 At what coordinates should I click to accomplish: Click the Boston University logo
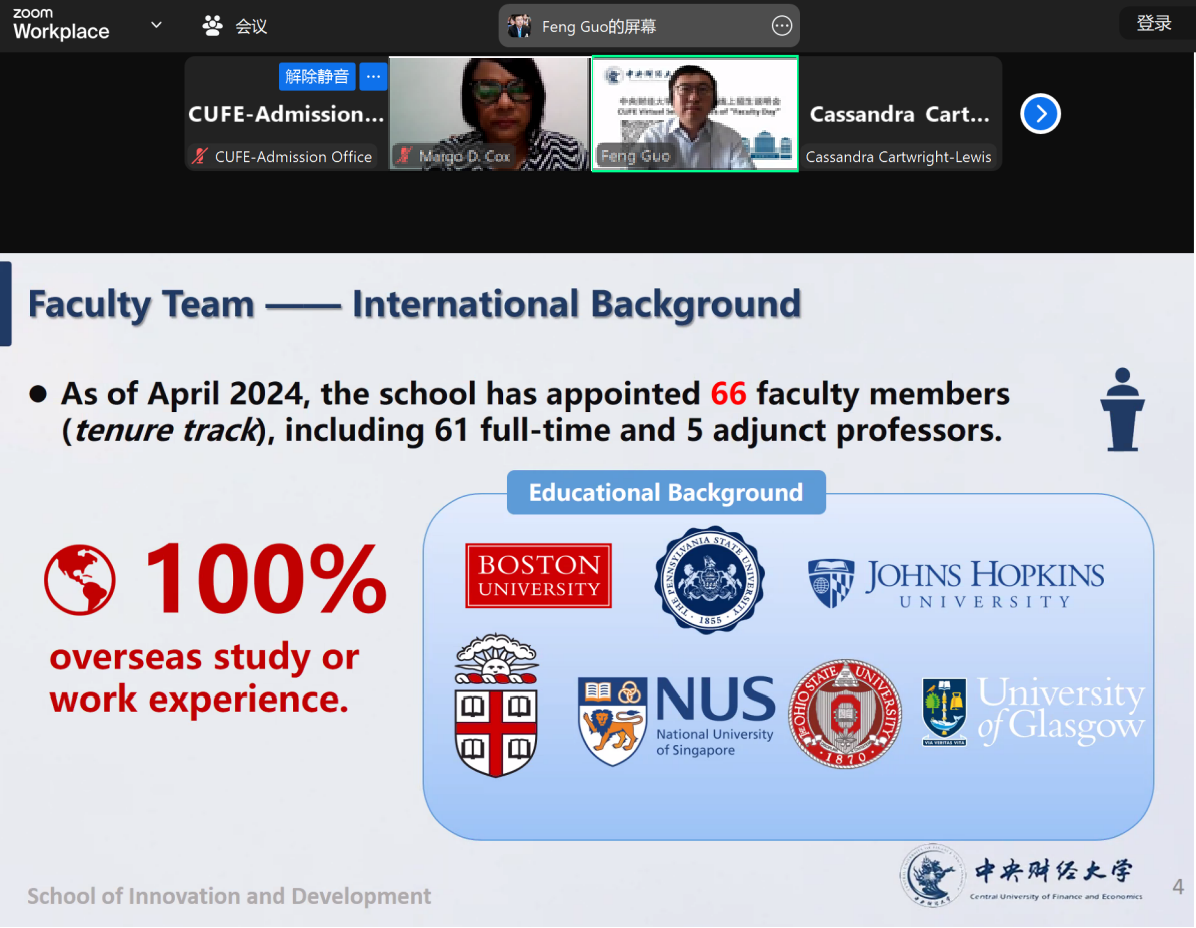pos(538,576)
